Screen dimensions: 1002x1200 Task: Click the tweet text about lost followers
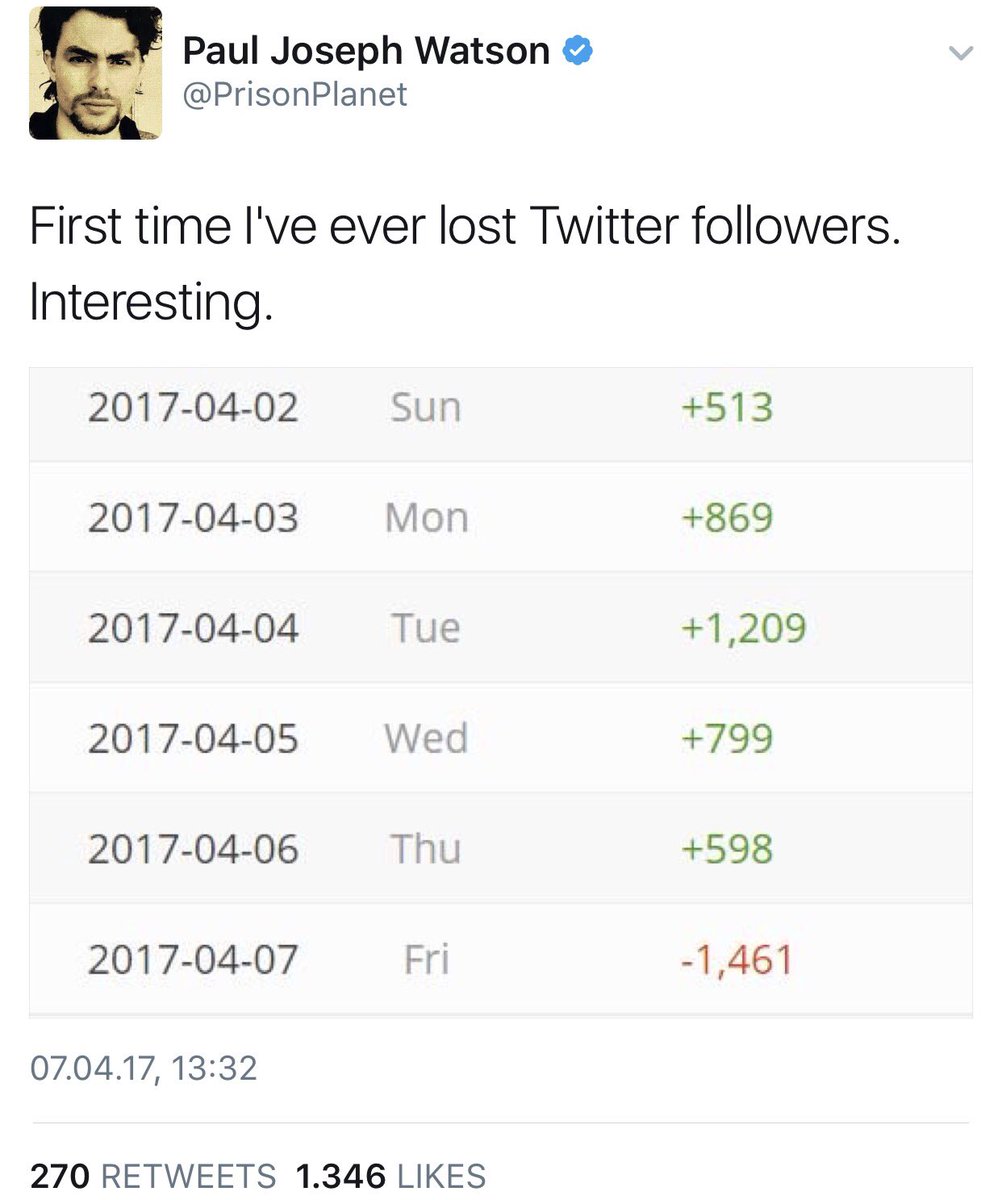click(465, 263)
